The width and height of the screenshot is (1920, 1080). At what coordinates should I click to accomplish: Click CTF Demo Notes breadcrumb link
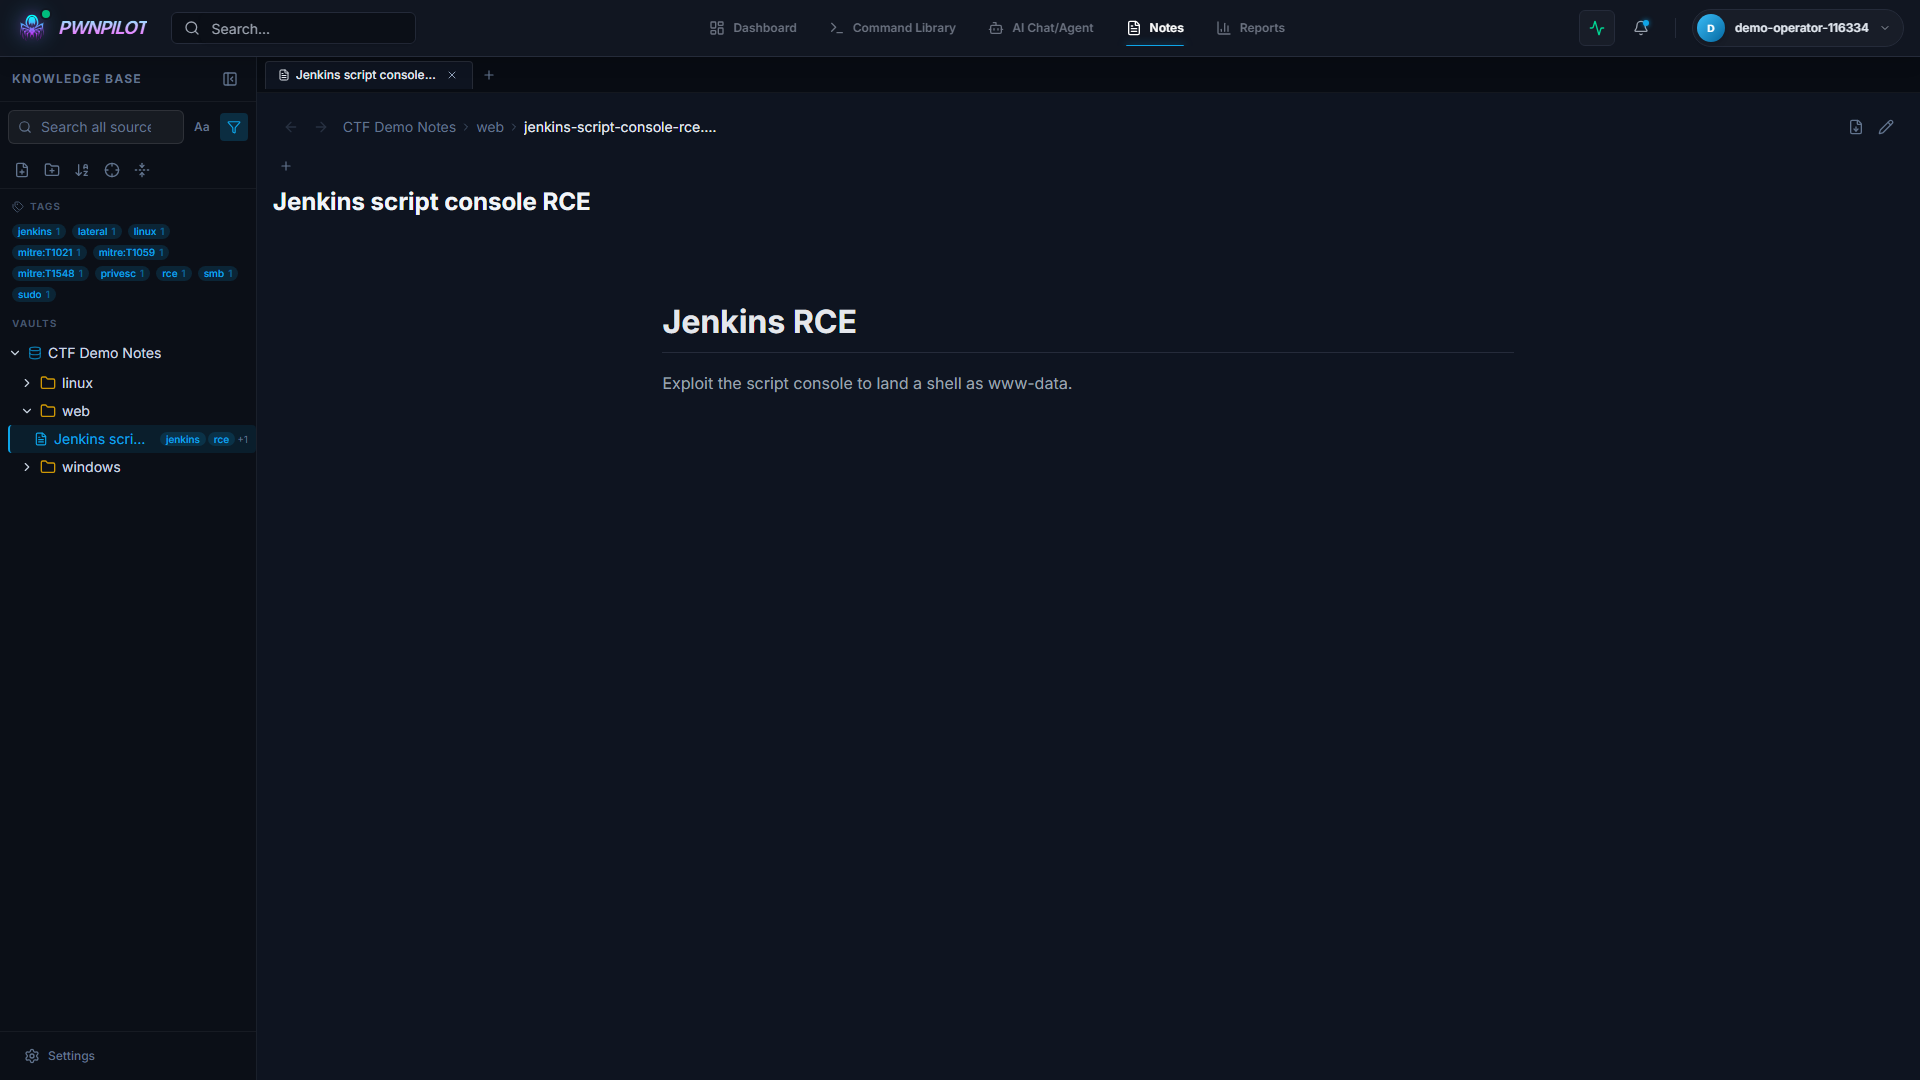click(399, 127)
